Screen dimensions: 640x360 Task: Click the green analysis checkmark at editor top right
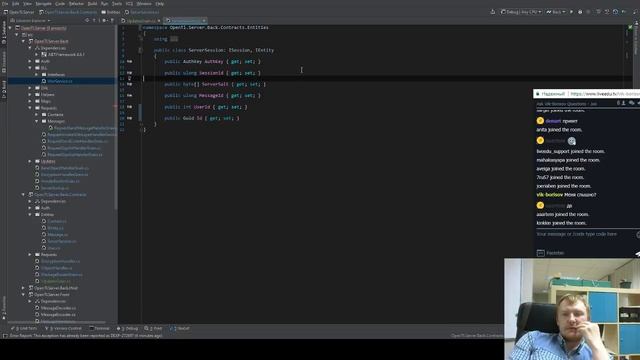[630, 27]
